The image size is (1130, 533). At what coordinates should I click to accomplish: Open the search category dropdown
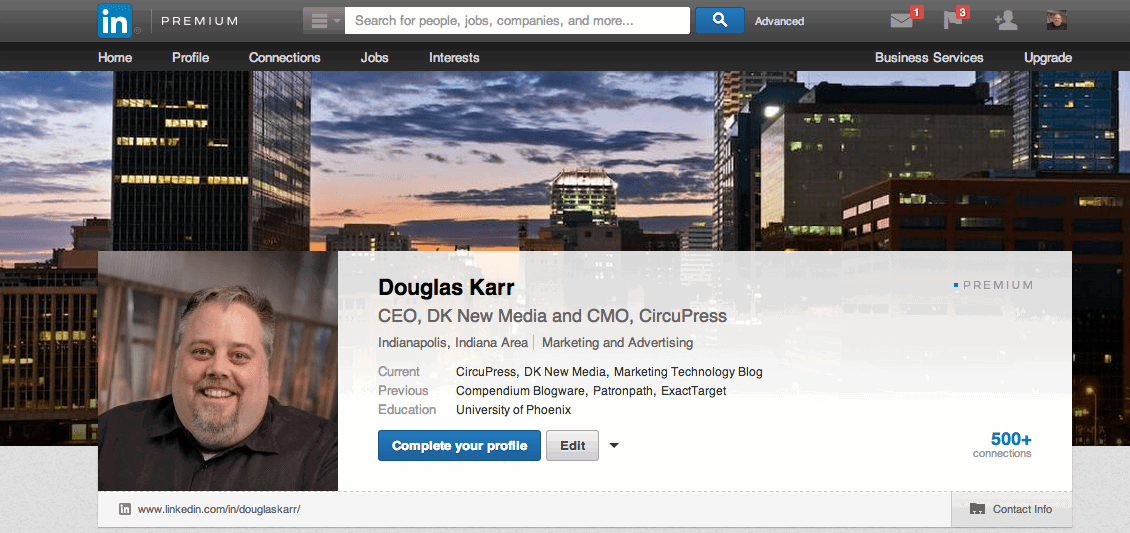point(324,21)
